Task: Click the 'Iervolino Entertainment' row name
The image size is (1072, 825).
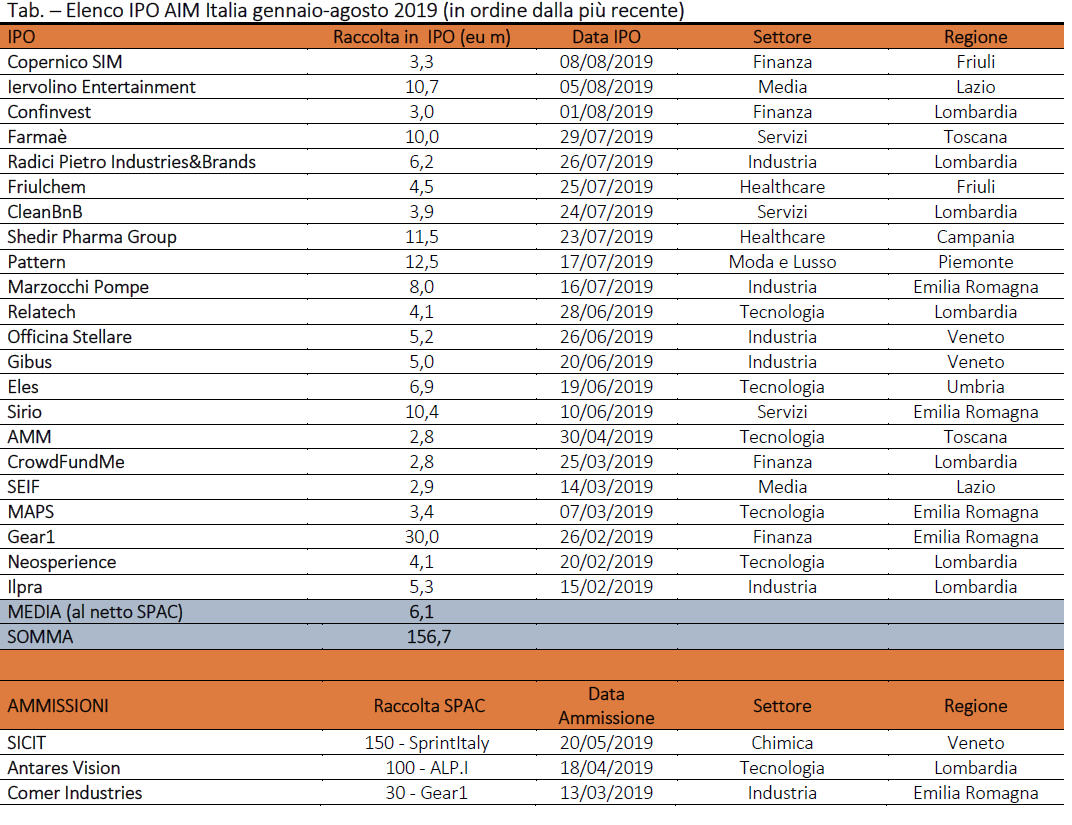Action: (x=101, y=87)
